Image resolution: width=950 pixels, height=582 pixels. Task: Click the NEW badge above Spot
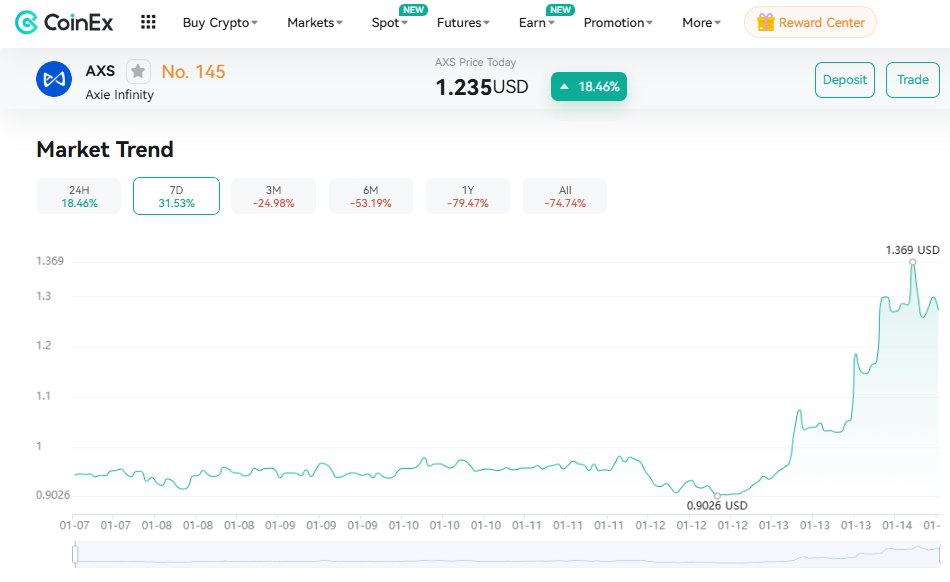coord(413,10)
